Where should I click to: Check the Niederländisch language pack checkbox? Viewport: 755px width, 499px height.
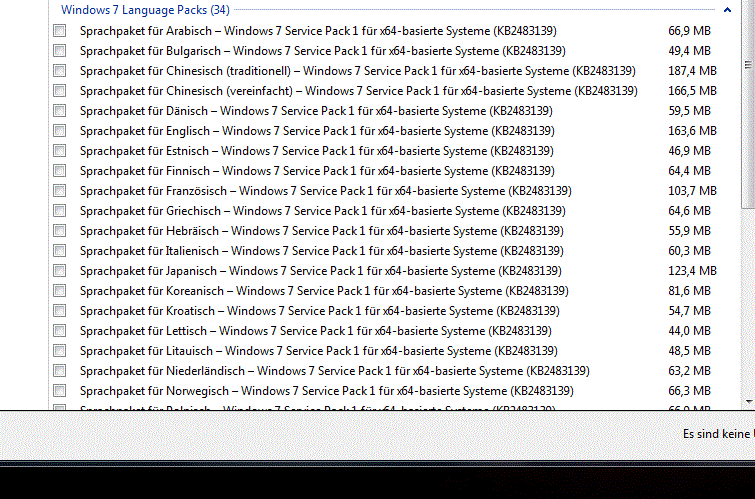click(60, 371)
